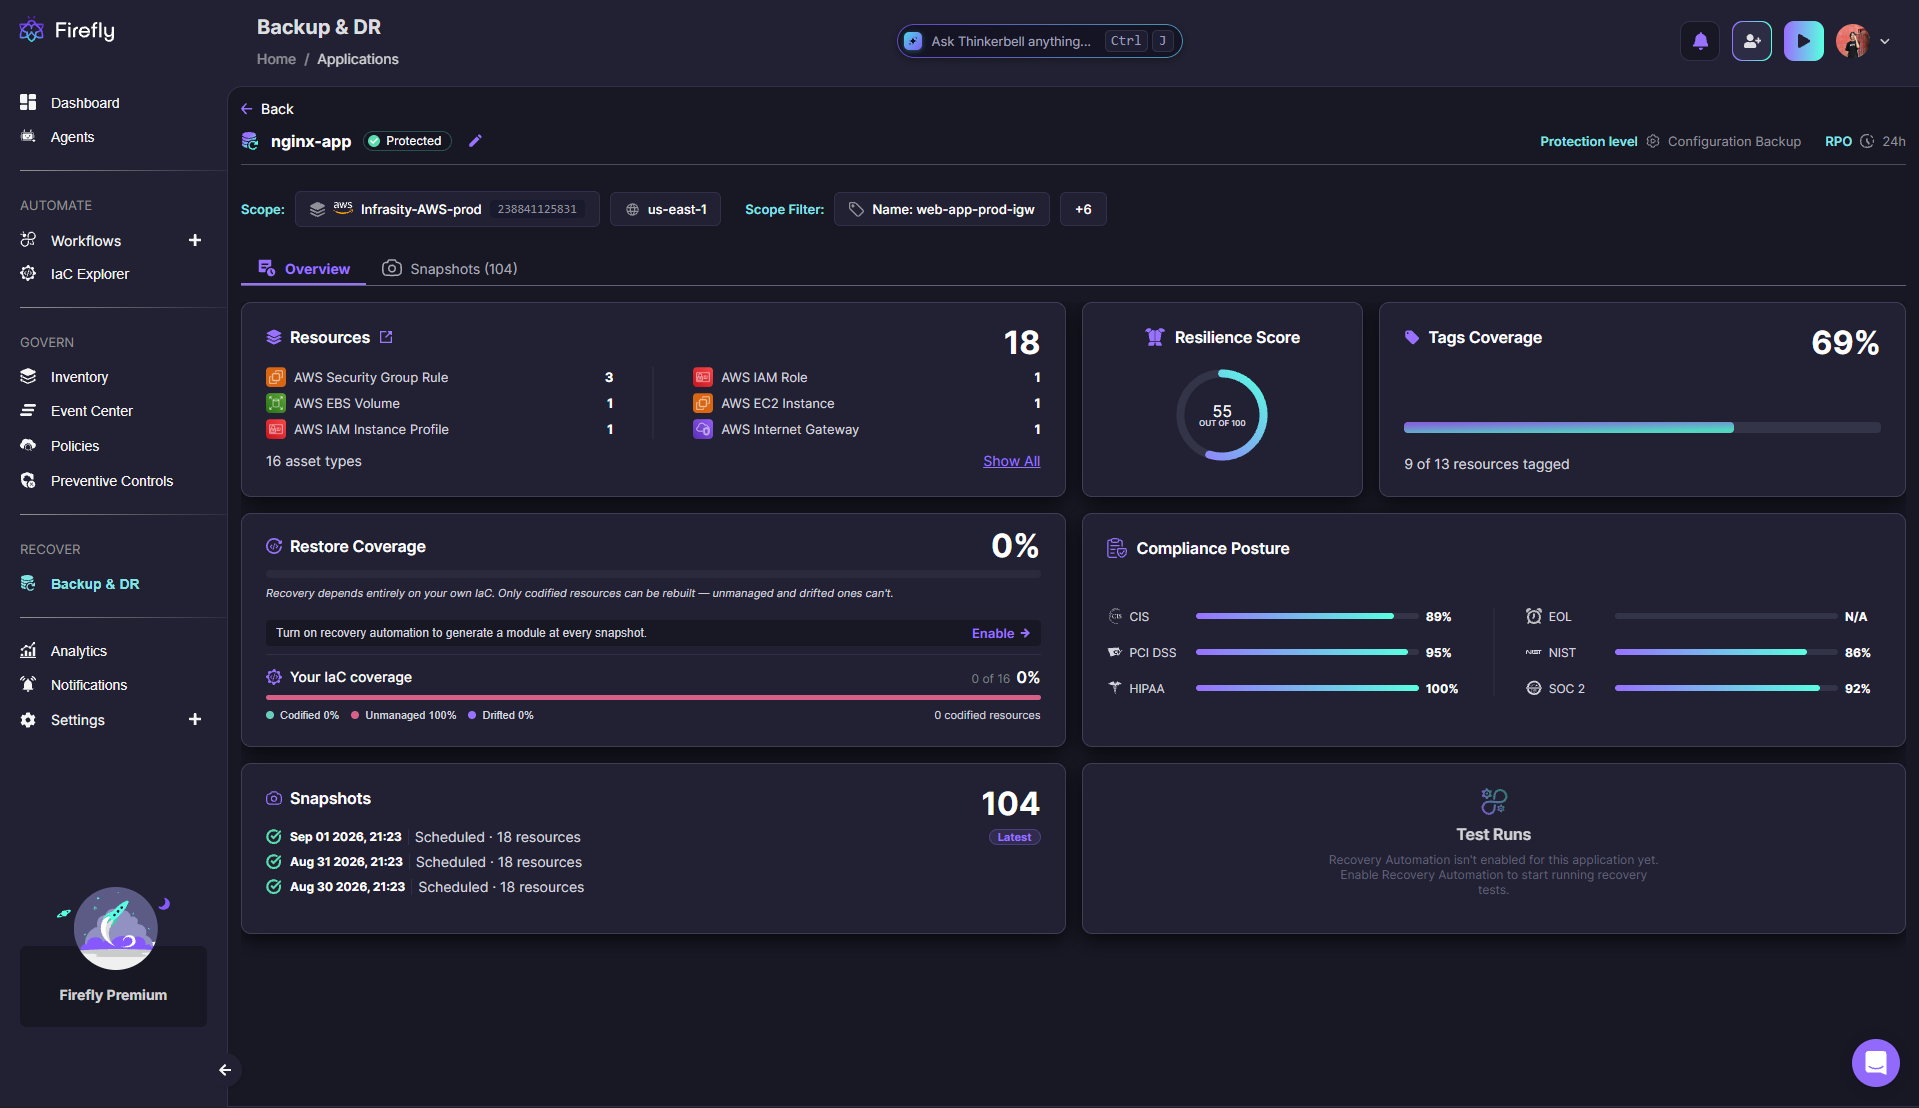The height and width of the screenshot is (1108, 1919).
Task: Click the Configuration Backup protection level
Action: pos(1724,141)
